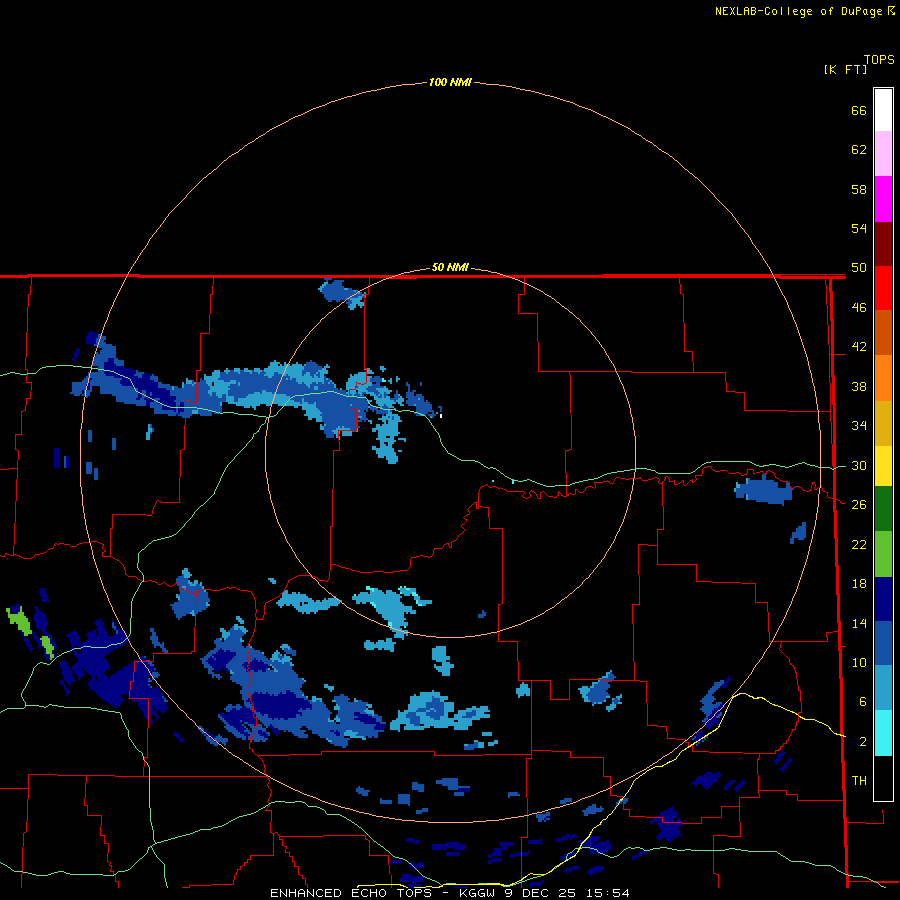Click the ENHANCED ECHO TOPS caption text

click(351, 893)
